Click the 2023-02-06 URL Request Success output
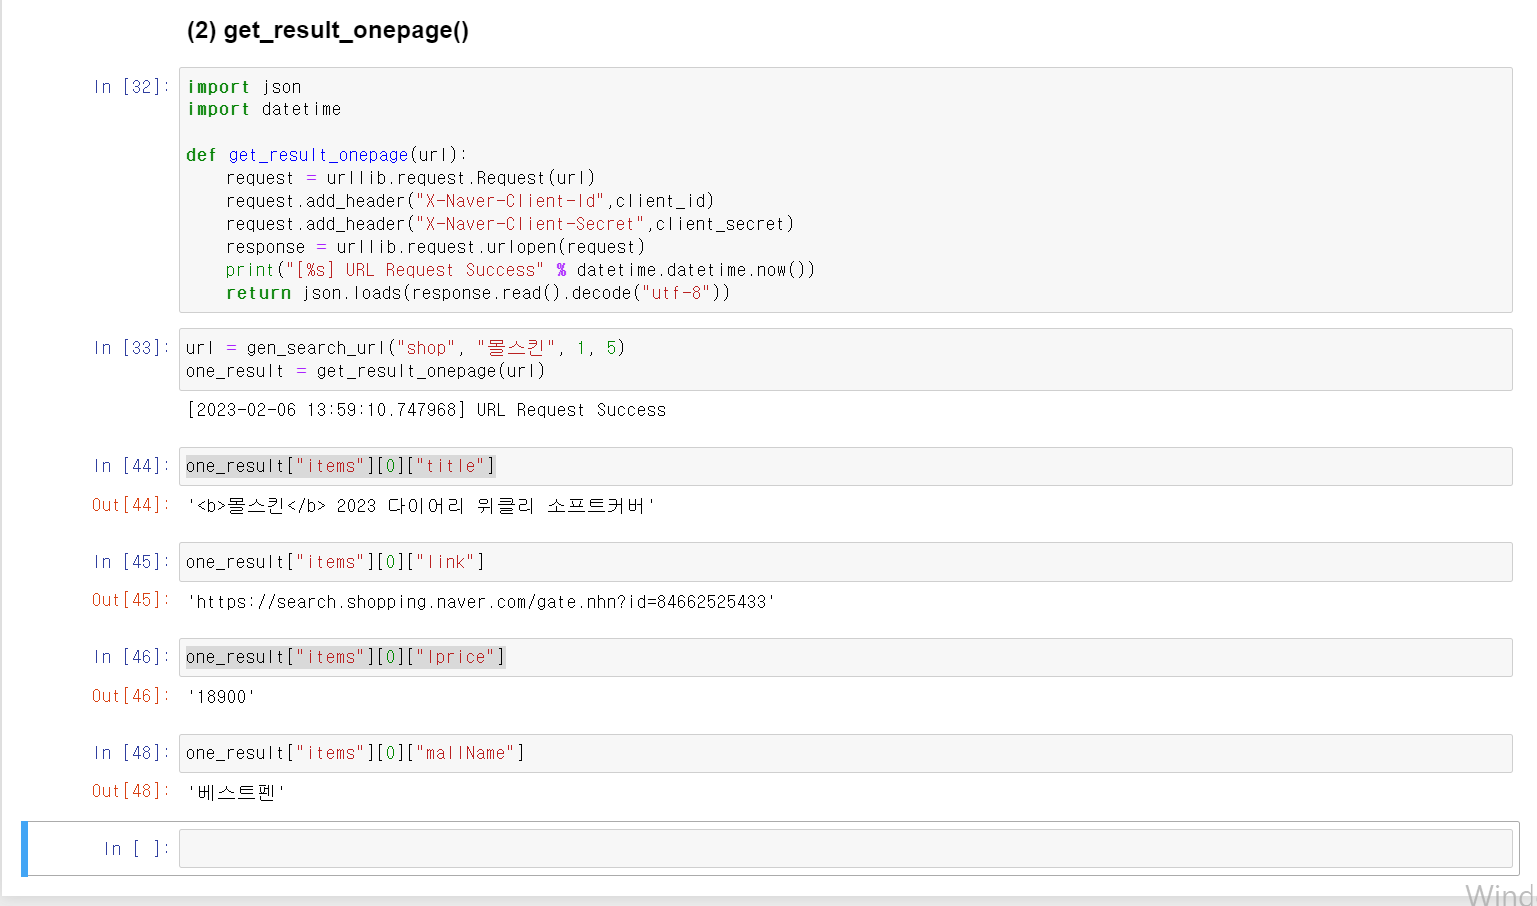Screen dimensions: 1537x906 (426, 410)
